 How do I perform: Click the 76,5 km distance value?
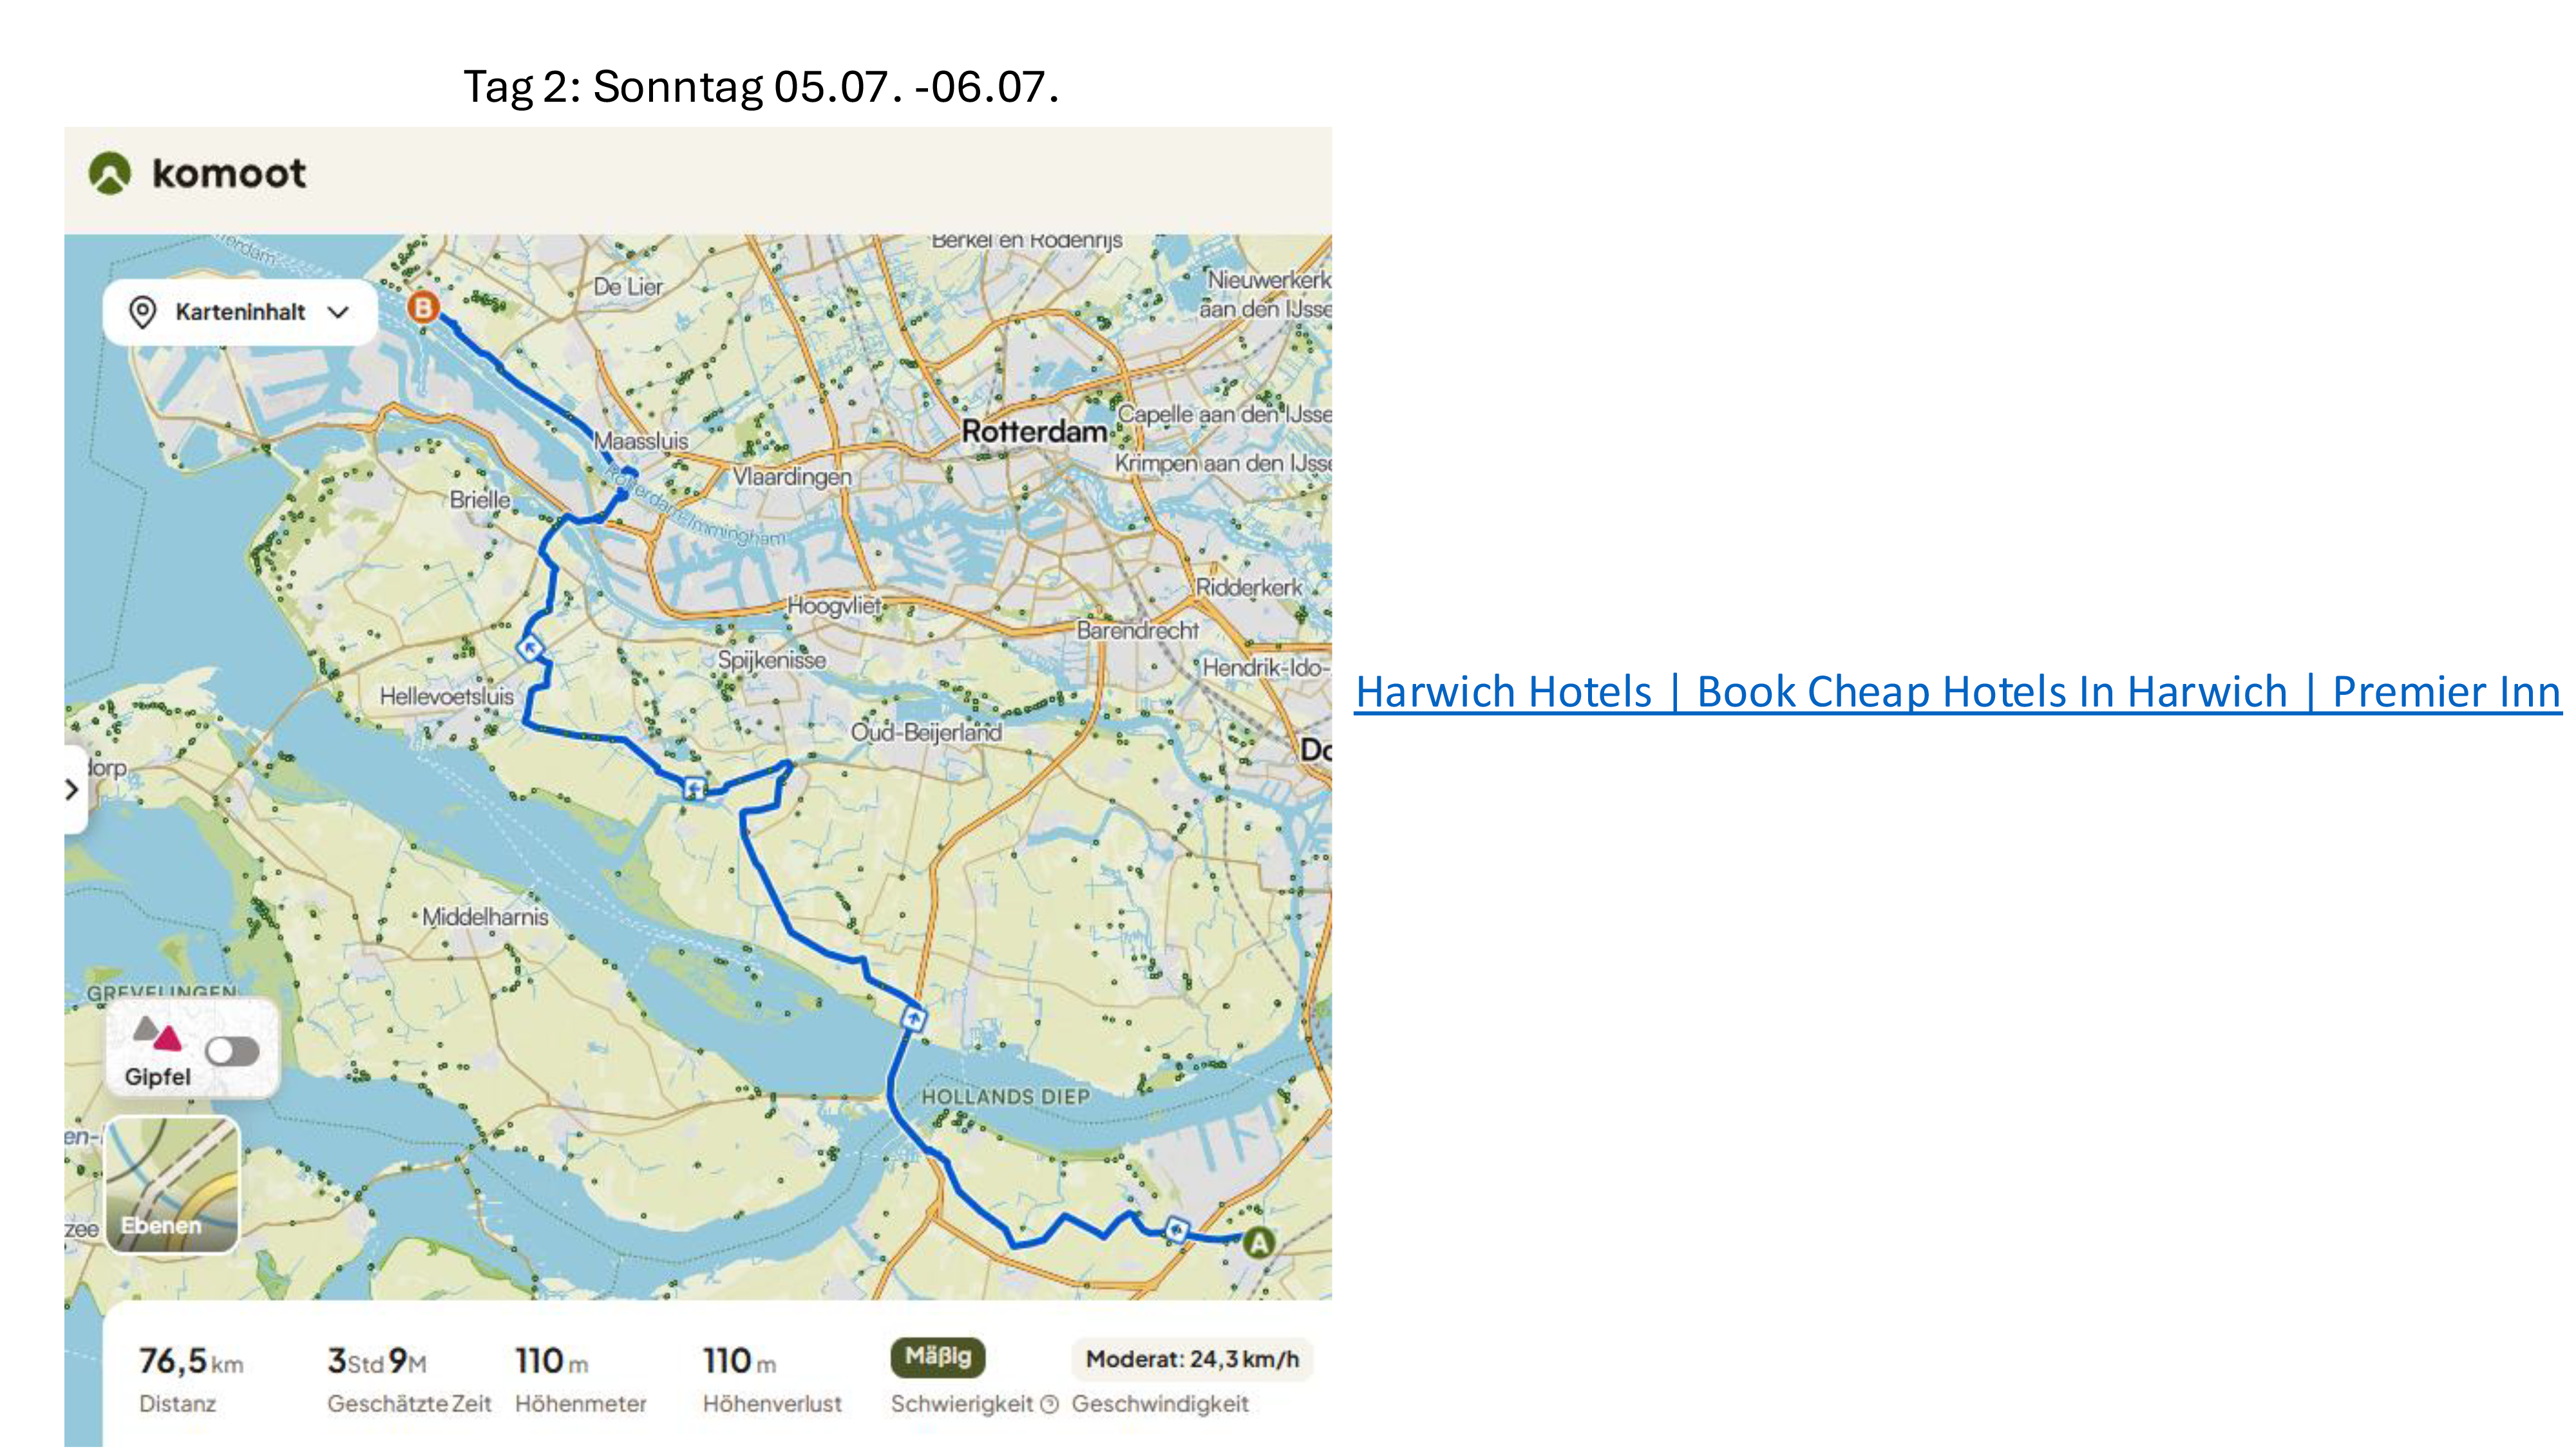point(191,1361)
